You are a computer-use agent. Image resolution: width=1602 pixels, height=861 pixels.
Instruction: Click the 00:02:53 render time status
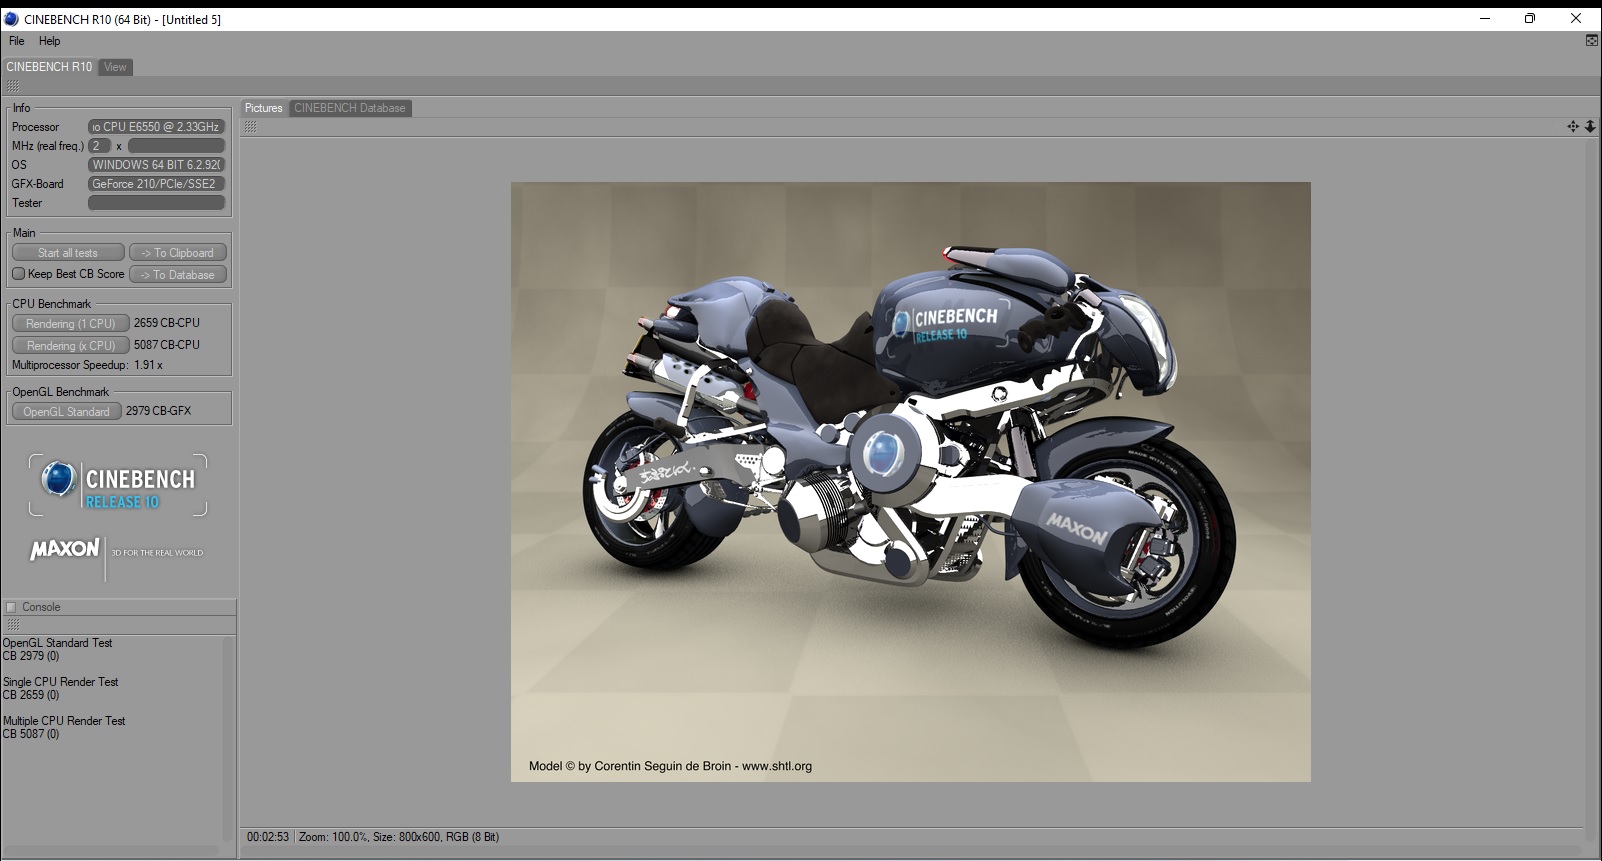click(268, 837)
